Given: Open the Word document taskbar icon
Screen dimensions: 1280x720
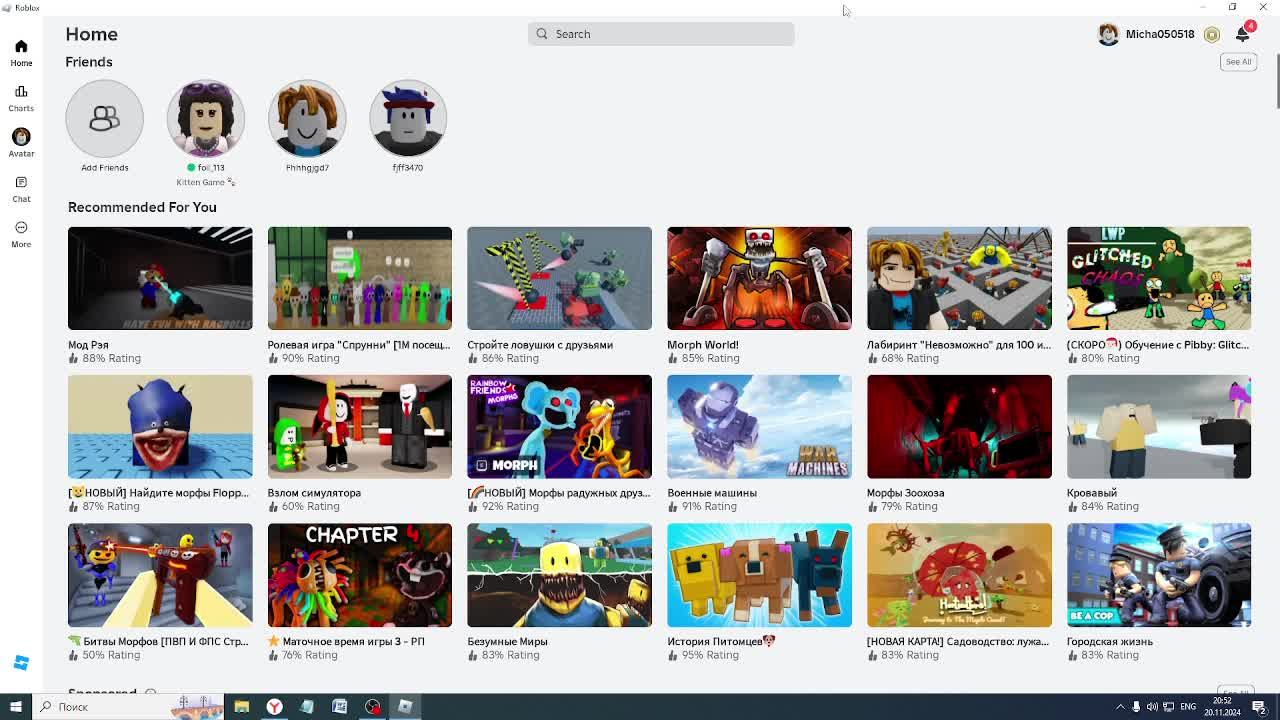Looking at the screenshot, I should (340, 707).
